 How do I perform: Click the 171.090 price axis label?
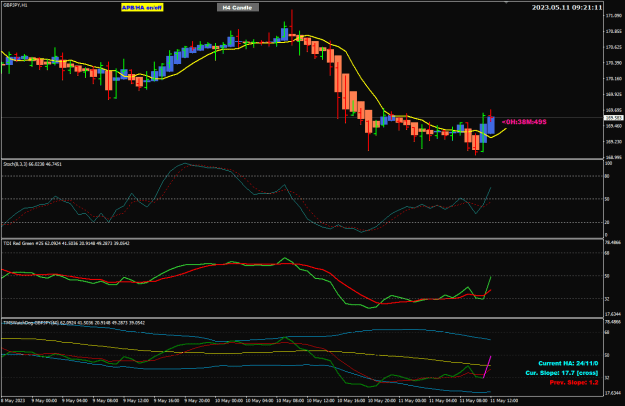[614, 16]
